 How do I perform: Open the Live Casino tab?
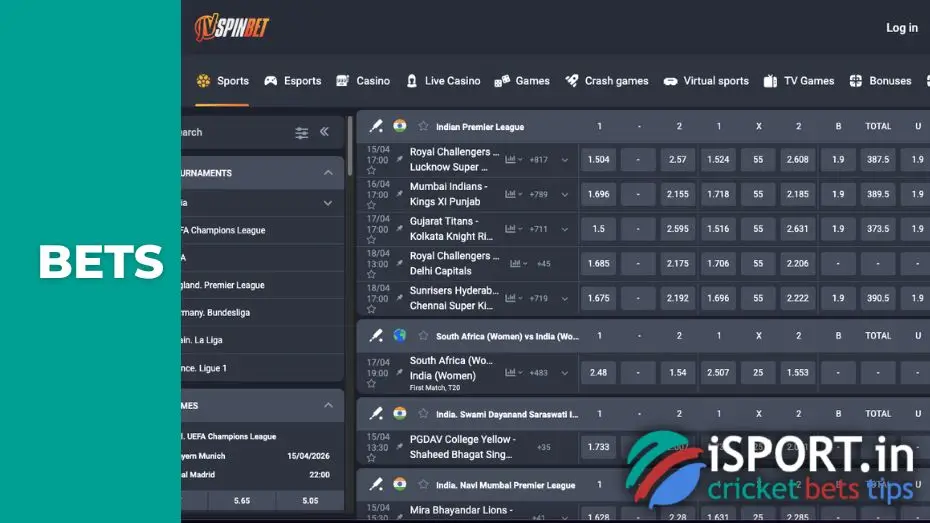coord(443,81)
